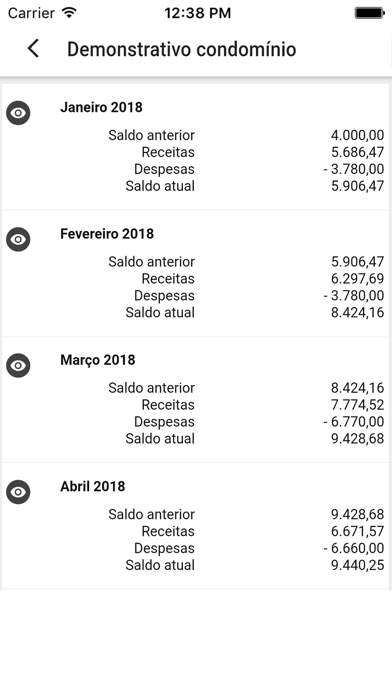View details with Janeiro 2018 eye icon
This screenshot has width=392, height=696.
click(x=18, y=113)
